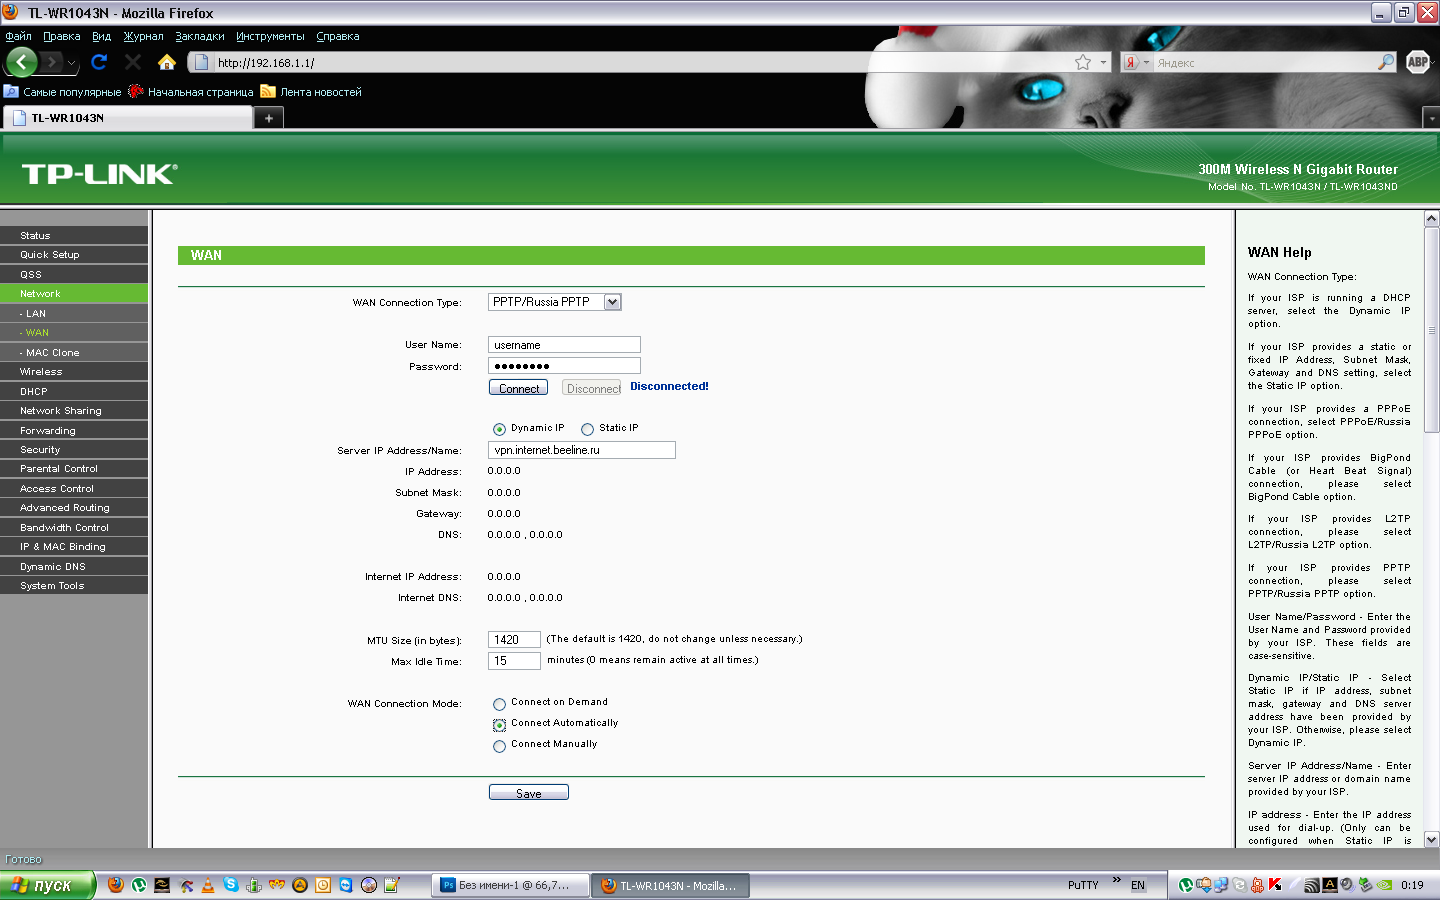Launch Skype from the quick launch bar
Screen dimensions: 1440x900
click(x=231, y=885)
